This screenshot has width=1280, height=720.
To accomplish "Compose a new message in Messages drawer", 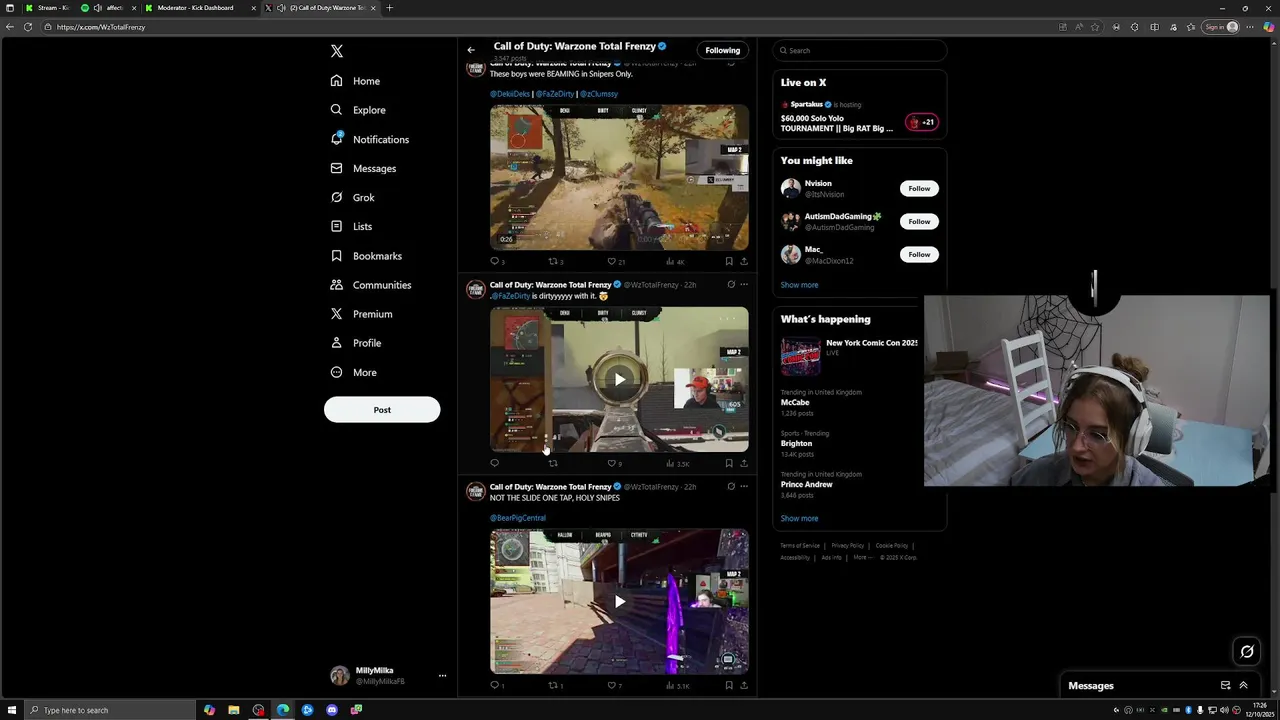I will [x=1225, y=686].
